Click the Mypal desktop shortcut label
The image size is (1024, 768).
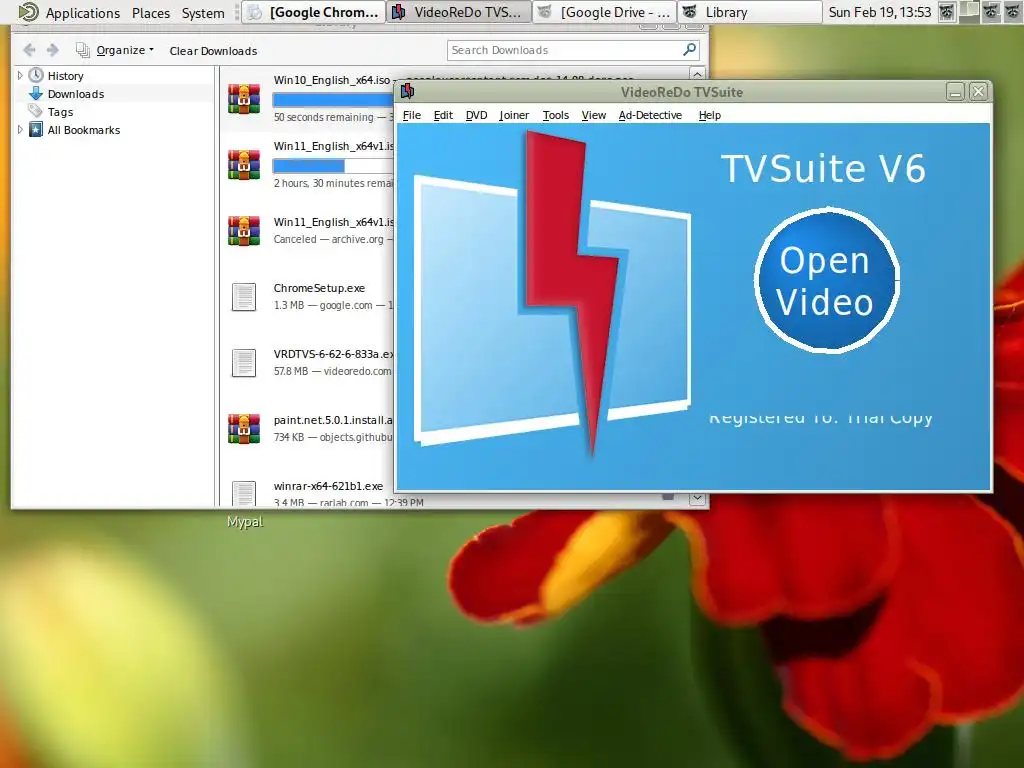245,522
